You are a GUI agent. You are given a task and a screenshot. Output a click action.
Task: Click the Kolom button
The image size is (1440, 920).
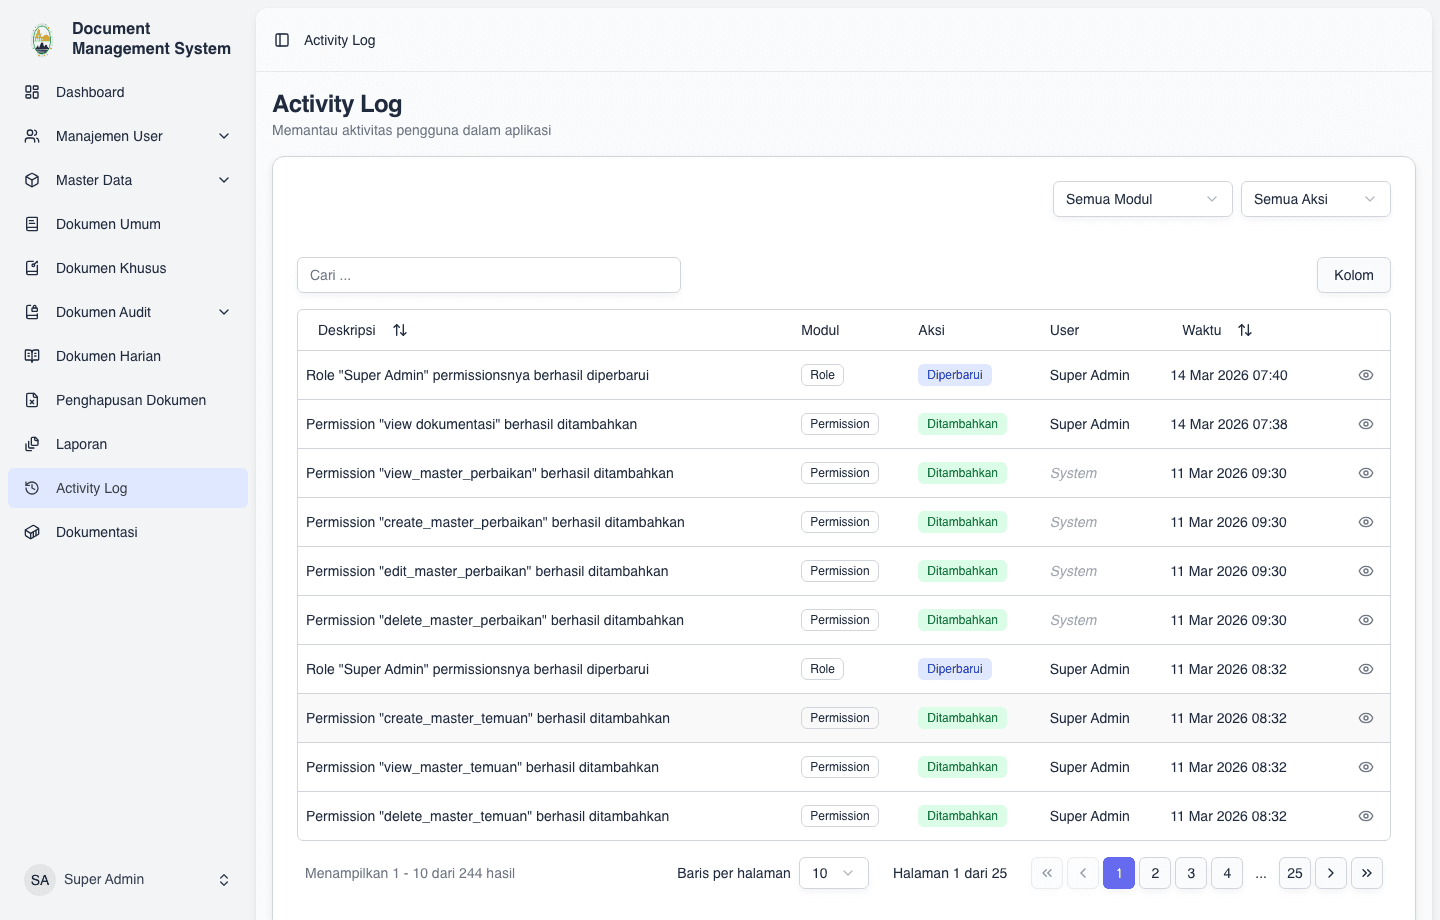click(1354, 275)
